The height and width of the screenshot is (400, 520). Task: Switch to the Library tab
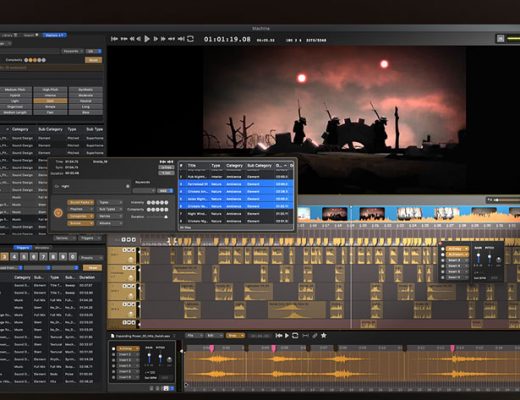(x=9, y=35)
